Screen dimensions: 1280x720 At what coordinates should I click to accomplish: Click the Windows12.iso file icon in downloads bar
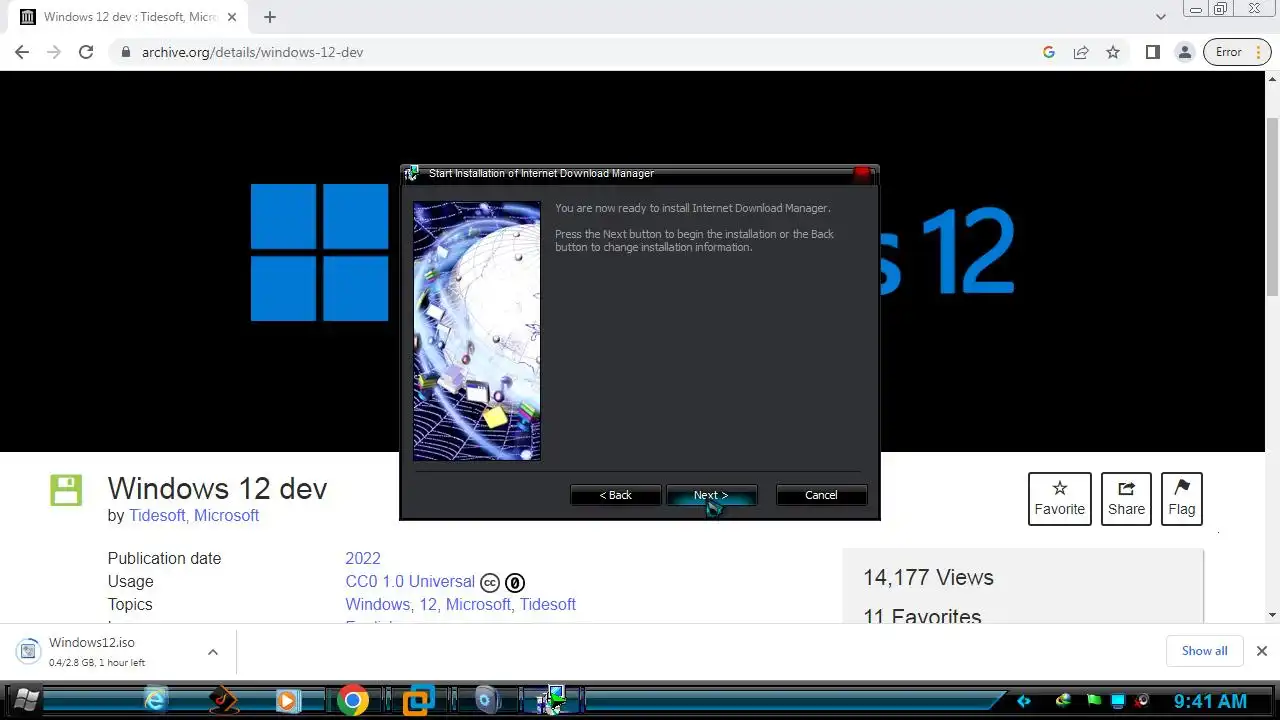[x=28, y=651]
